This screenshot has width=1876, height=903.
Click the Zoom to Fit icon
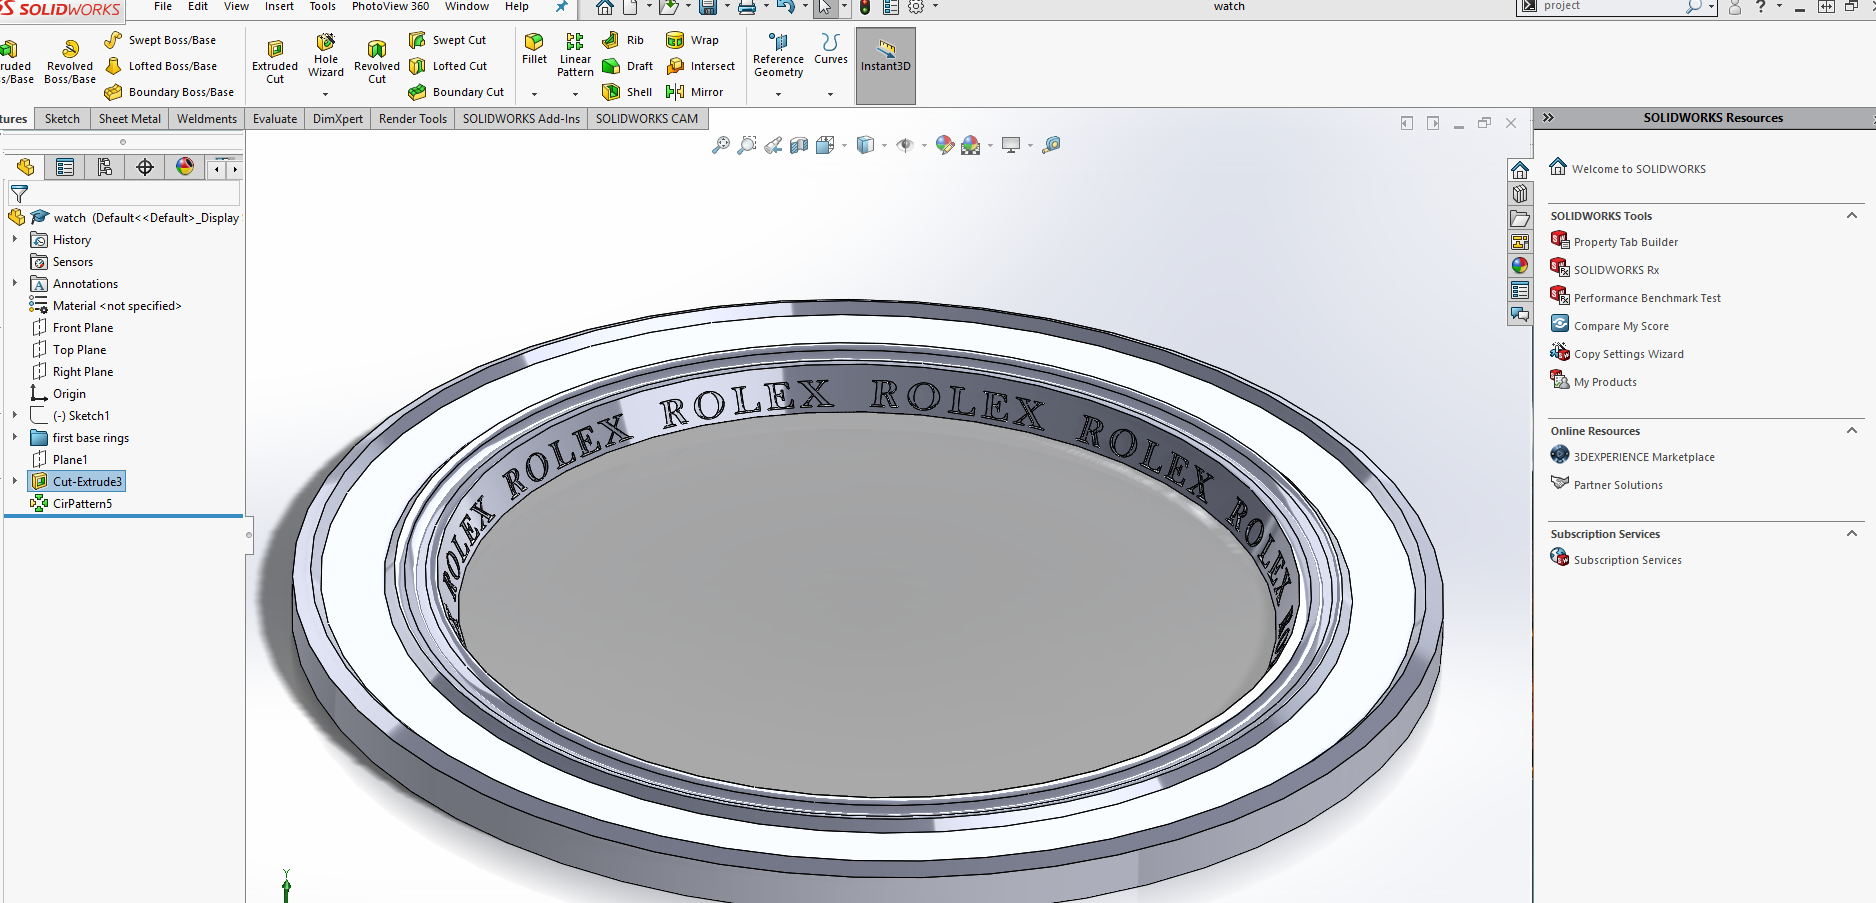coord(720,146)
